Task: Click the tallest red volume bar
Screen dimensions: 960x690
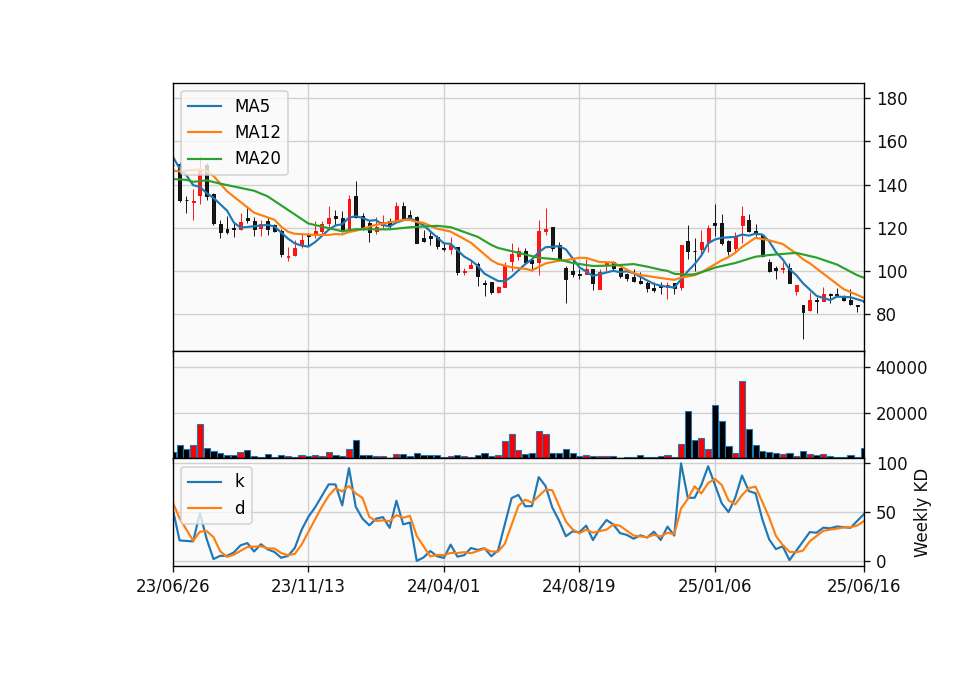Action: click(742, 419)
